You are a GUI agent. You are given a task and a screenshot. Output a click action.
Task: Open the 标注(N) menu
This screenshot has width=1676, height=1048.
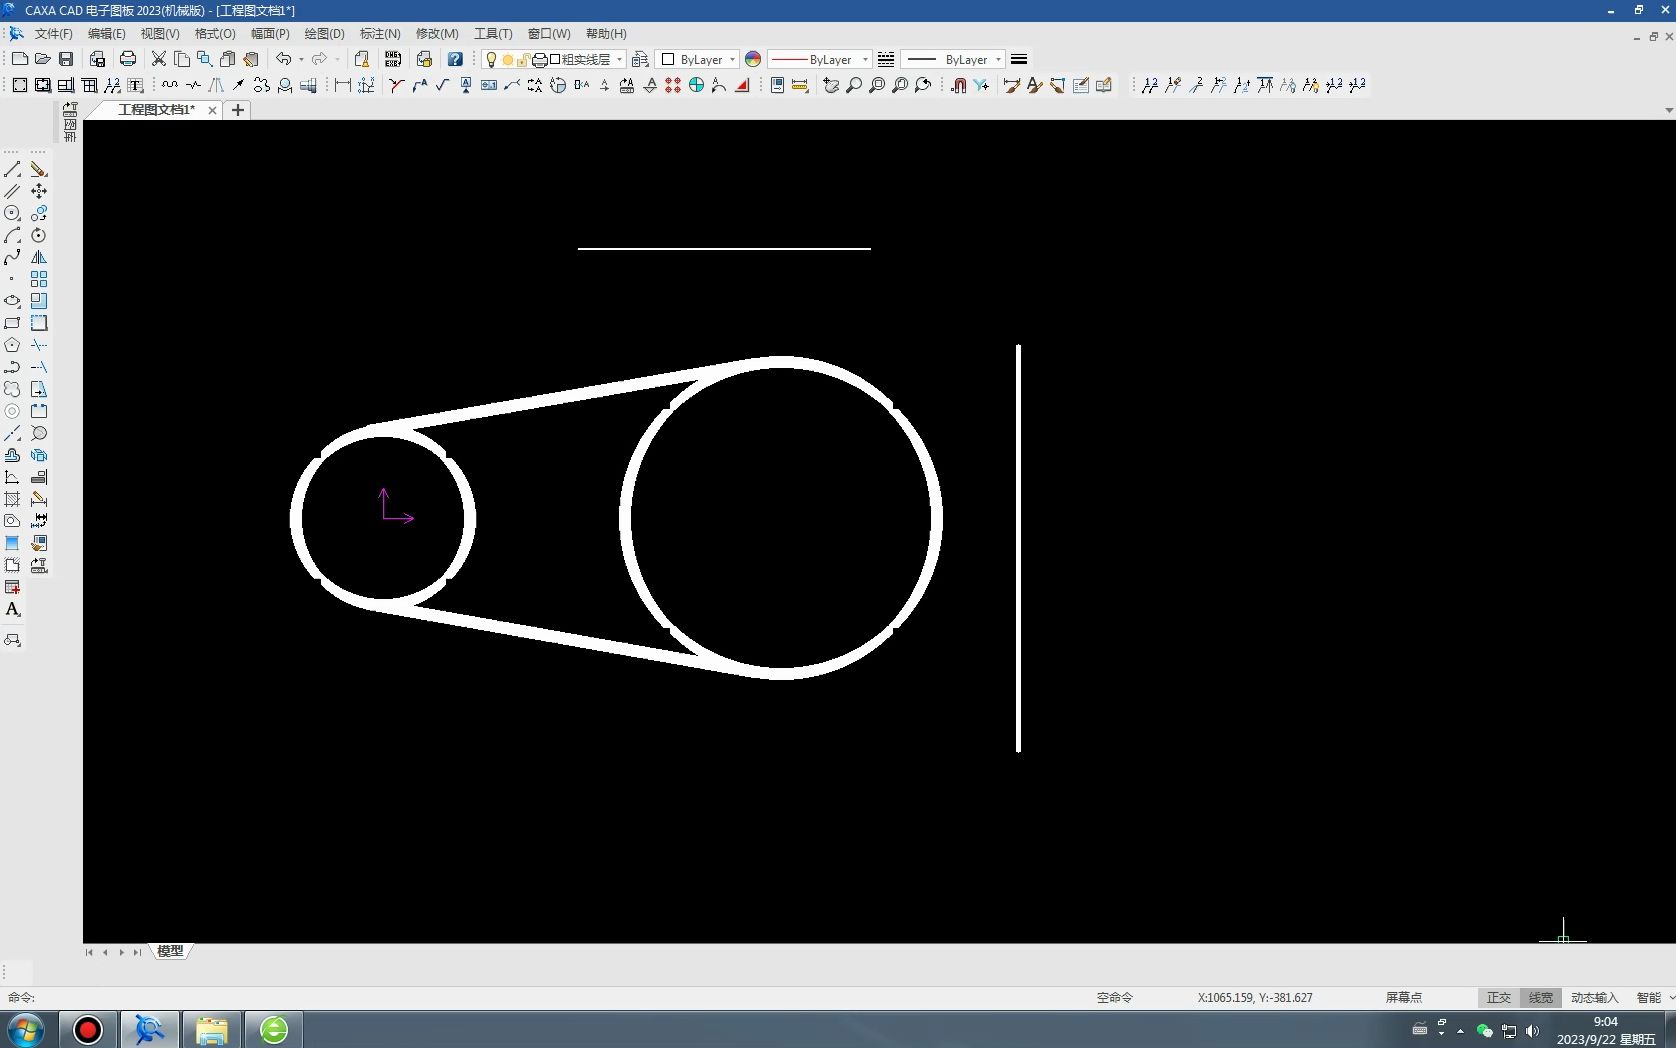click(x=379, y=33)
